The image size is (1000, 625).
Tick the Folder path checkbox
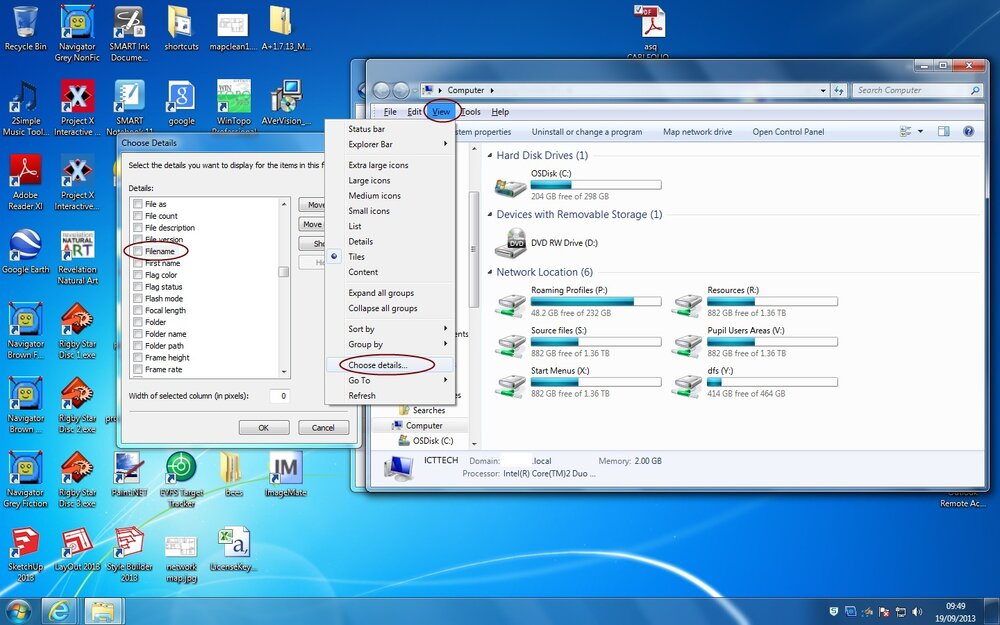click(137, 346)
